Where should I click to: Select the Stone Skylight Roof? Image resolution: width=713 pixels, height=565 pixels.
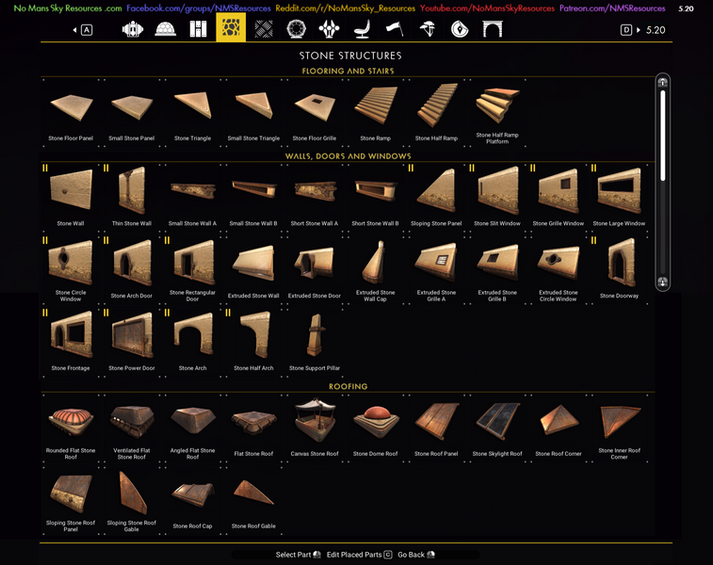[x=497, y=428]
